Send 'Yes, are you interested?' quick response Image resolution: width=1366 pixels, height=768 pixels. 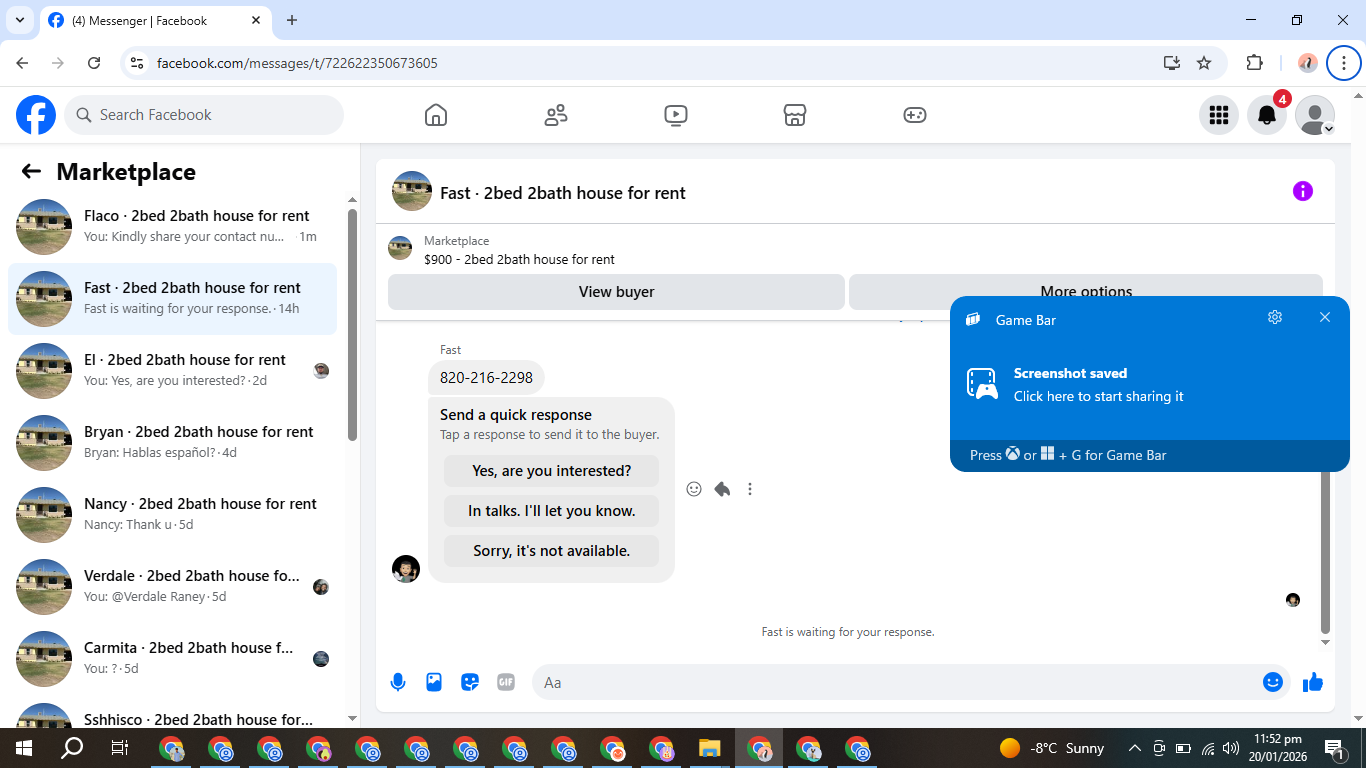point(552,471)
